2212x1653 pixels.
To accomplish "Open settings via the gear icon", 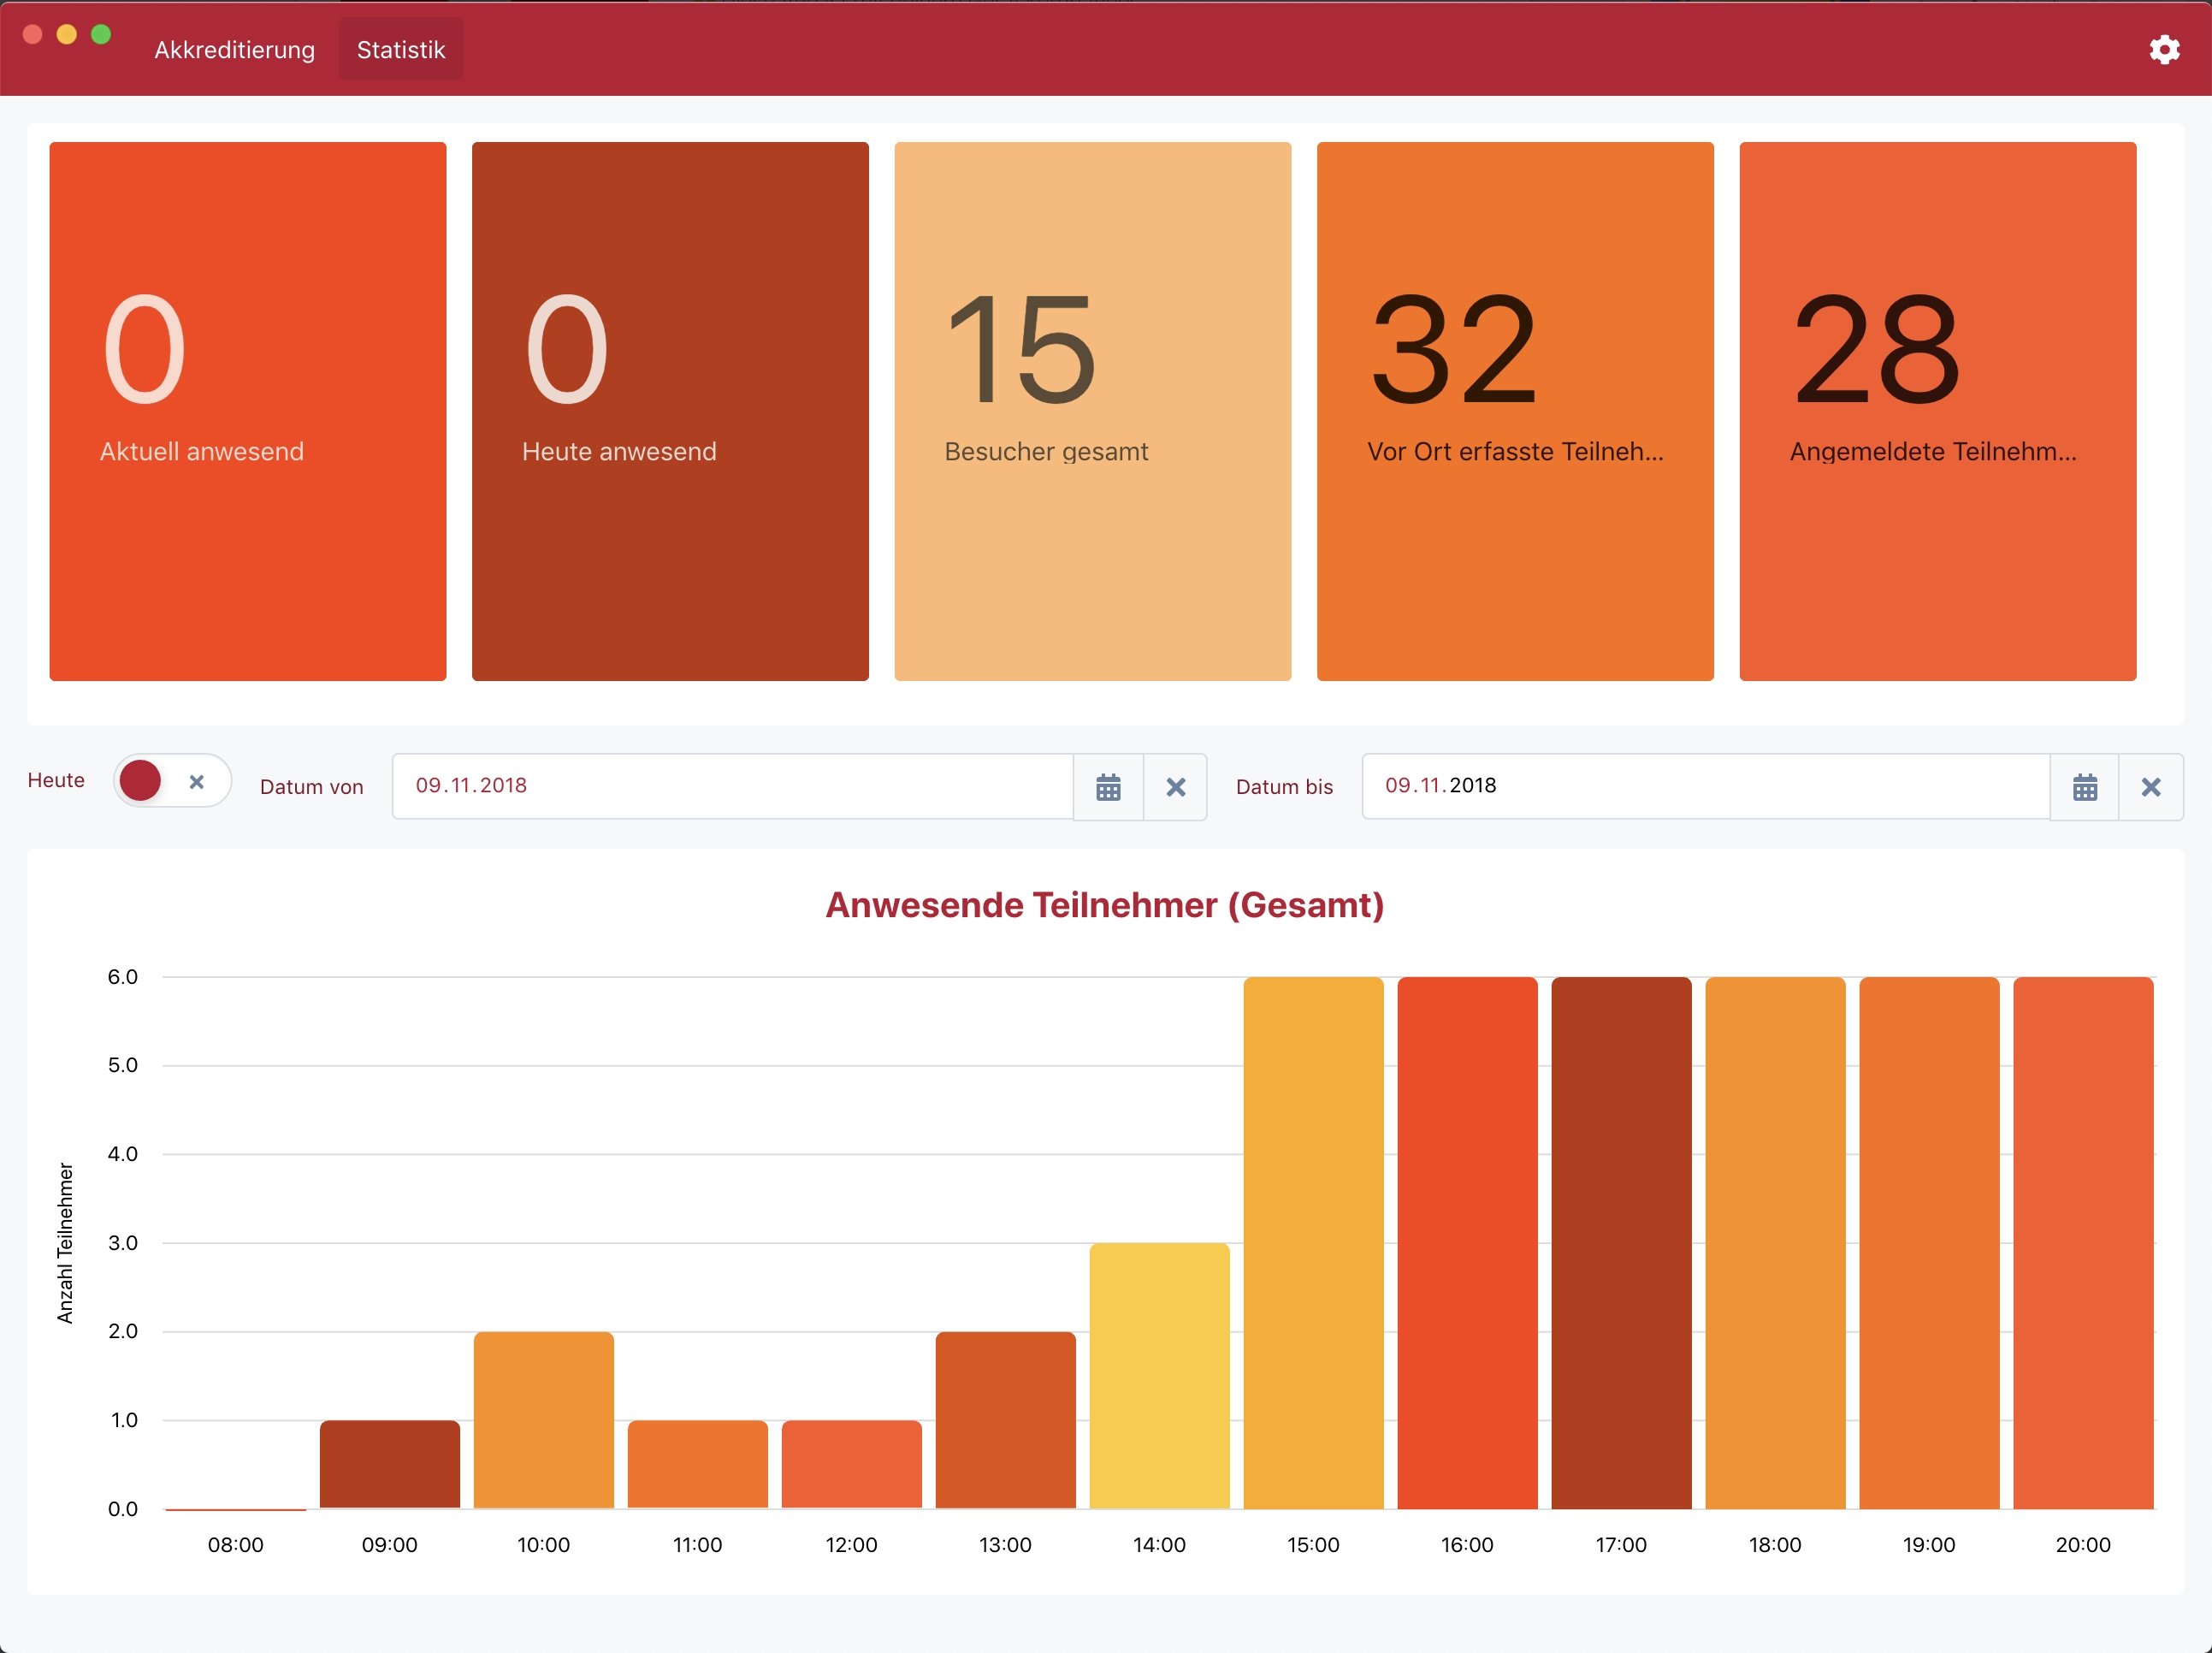I will pos(2163,50).
